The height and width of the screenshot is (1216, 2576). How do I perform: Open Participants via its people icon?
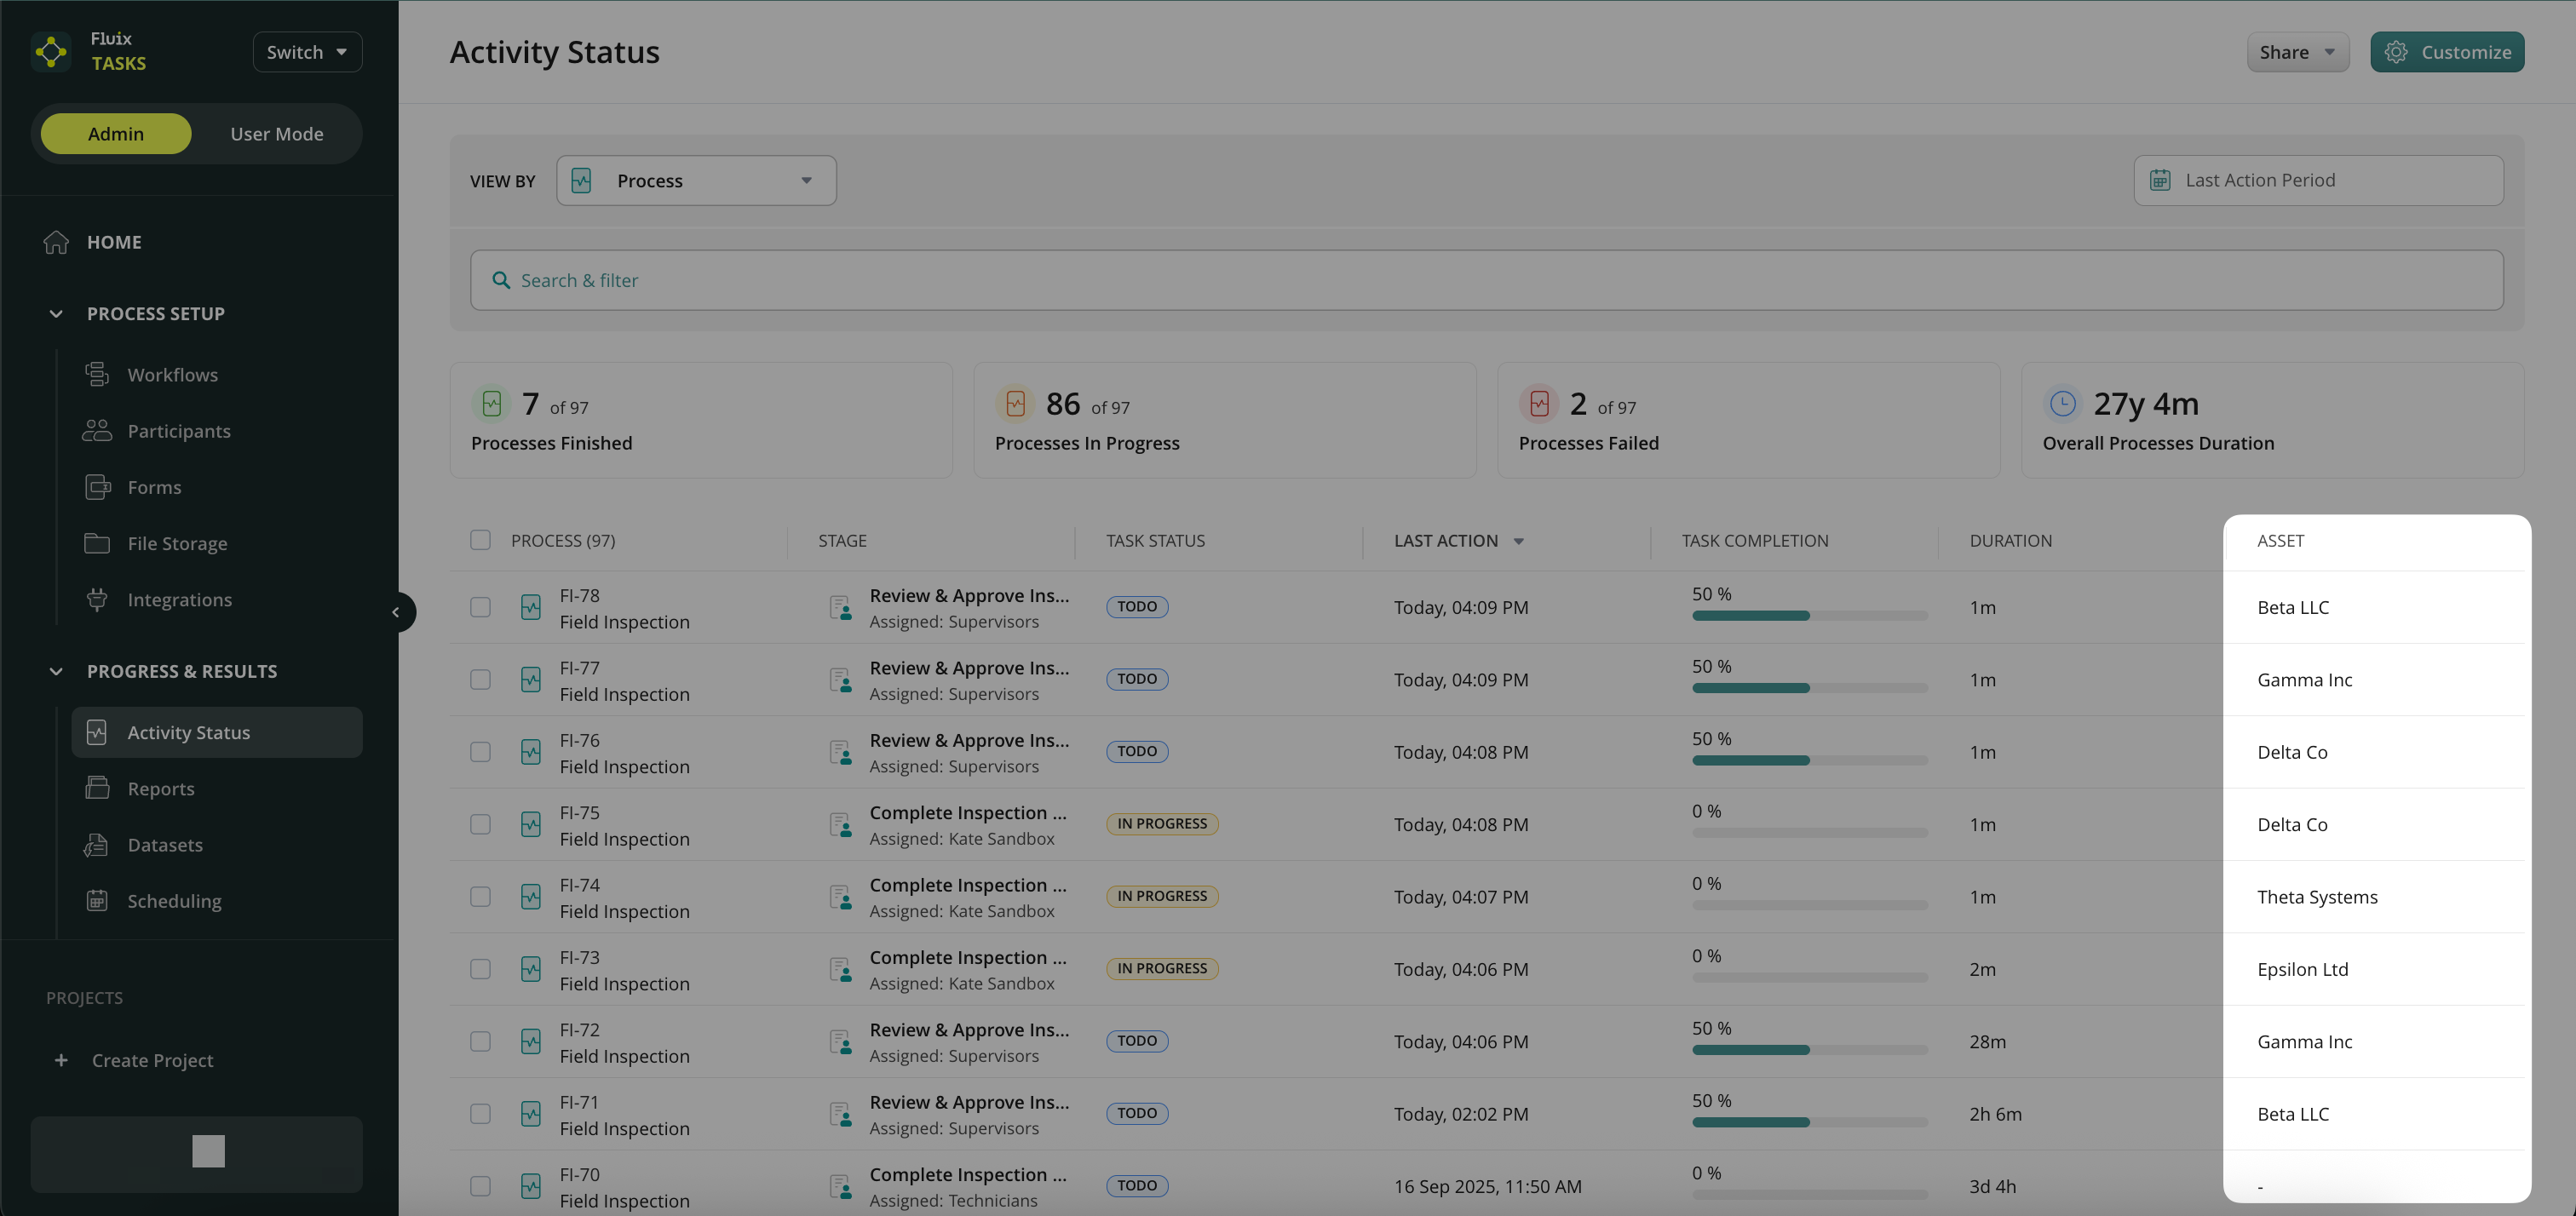click(97, 430)
